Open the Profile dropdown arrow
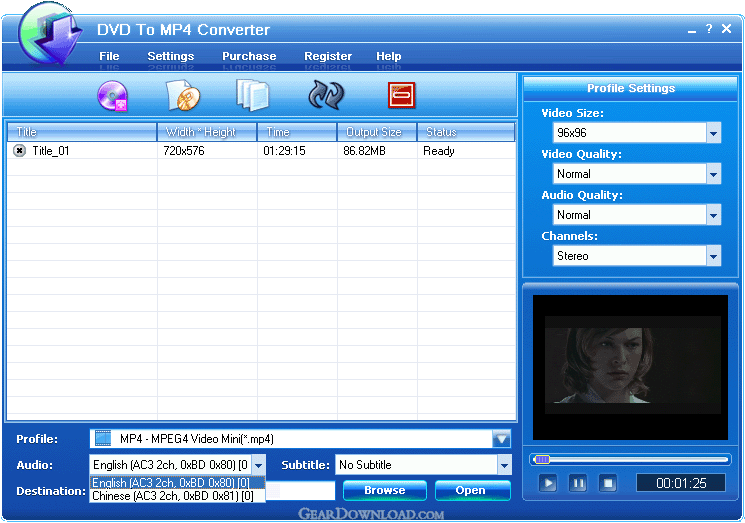The height and width of the screenshot is (523, 745). [x=501, y=439]
